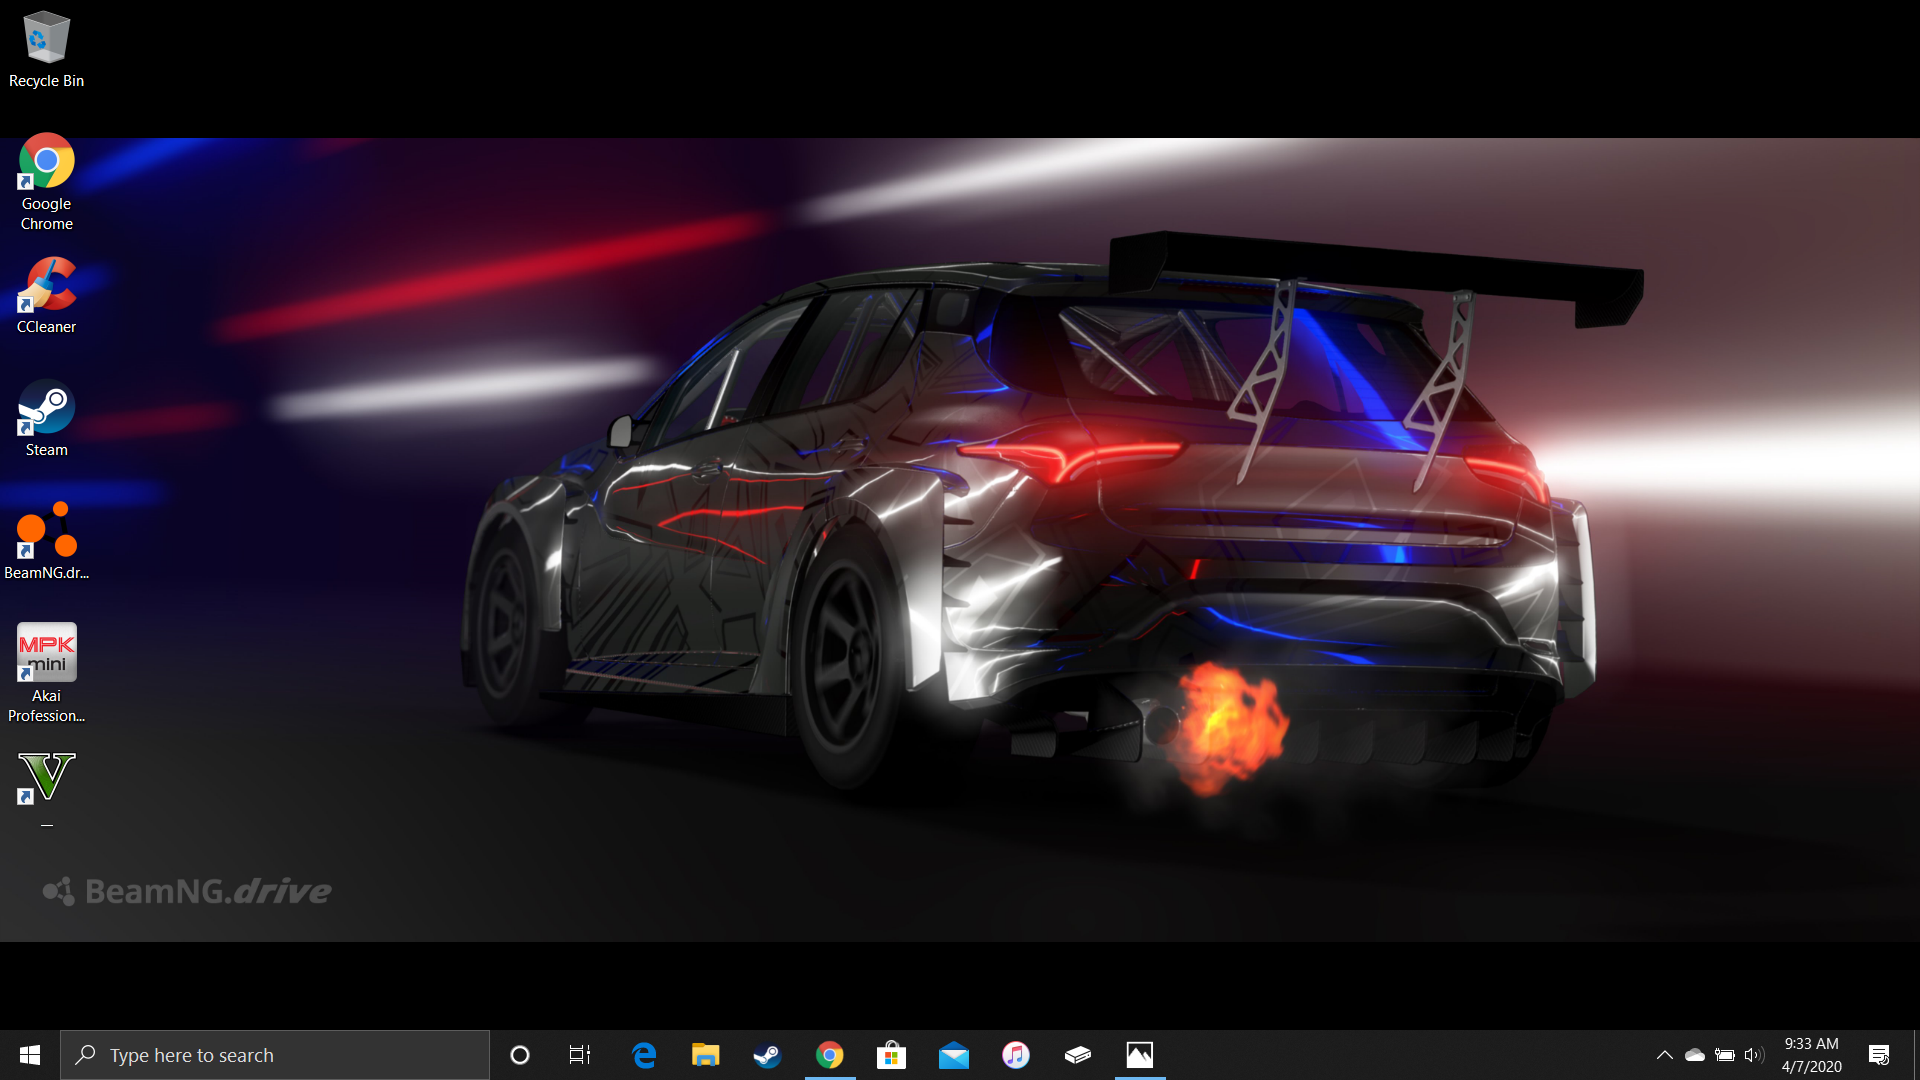Open Cortana from the taskbar
Viewport: 1920px width, 1080px height.
519,1055
